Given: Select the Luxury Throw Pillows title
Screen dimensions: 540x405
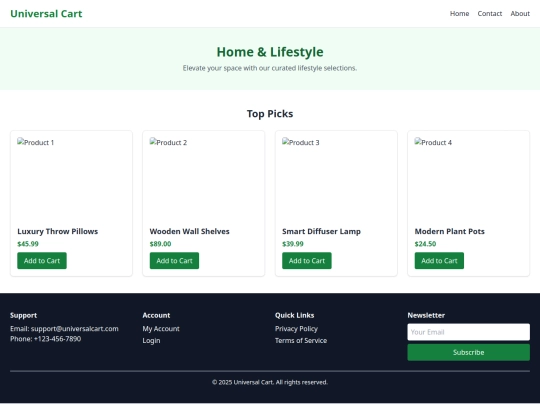Looking at the screenshot, I should pyautogui.click(x=58, y=231).
